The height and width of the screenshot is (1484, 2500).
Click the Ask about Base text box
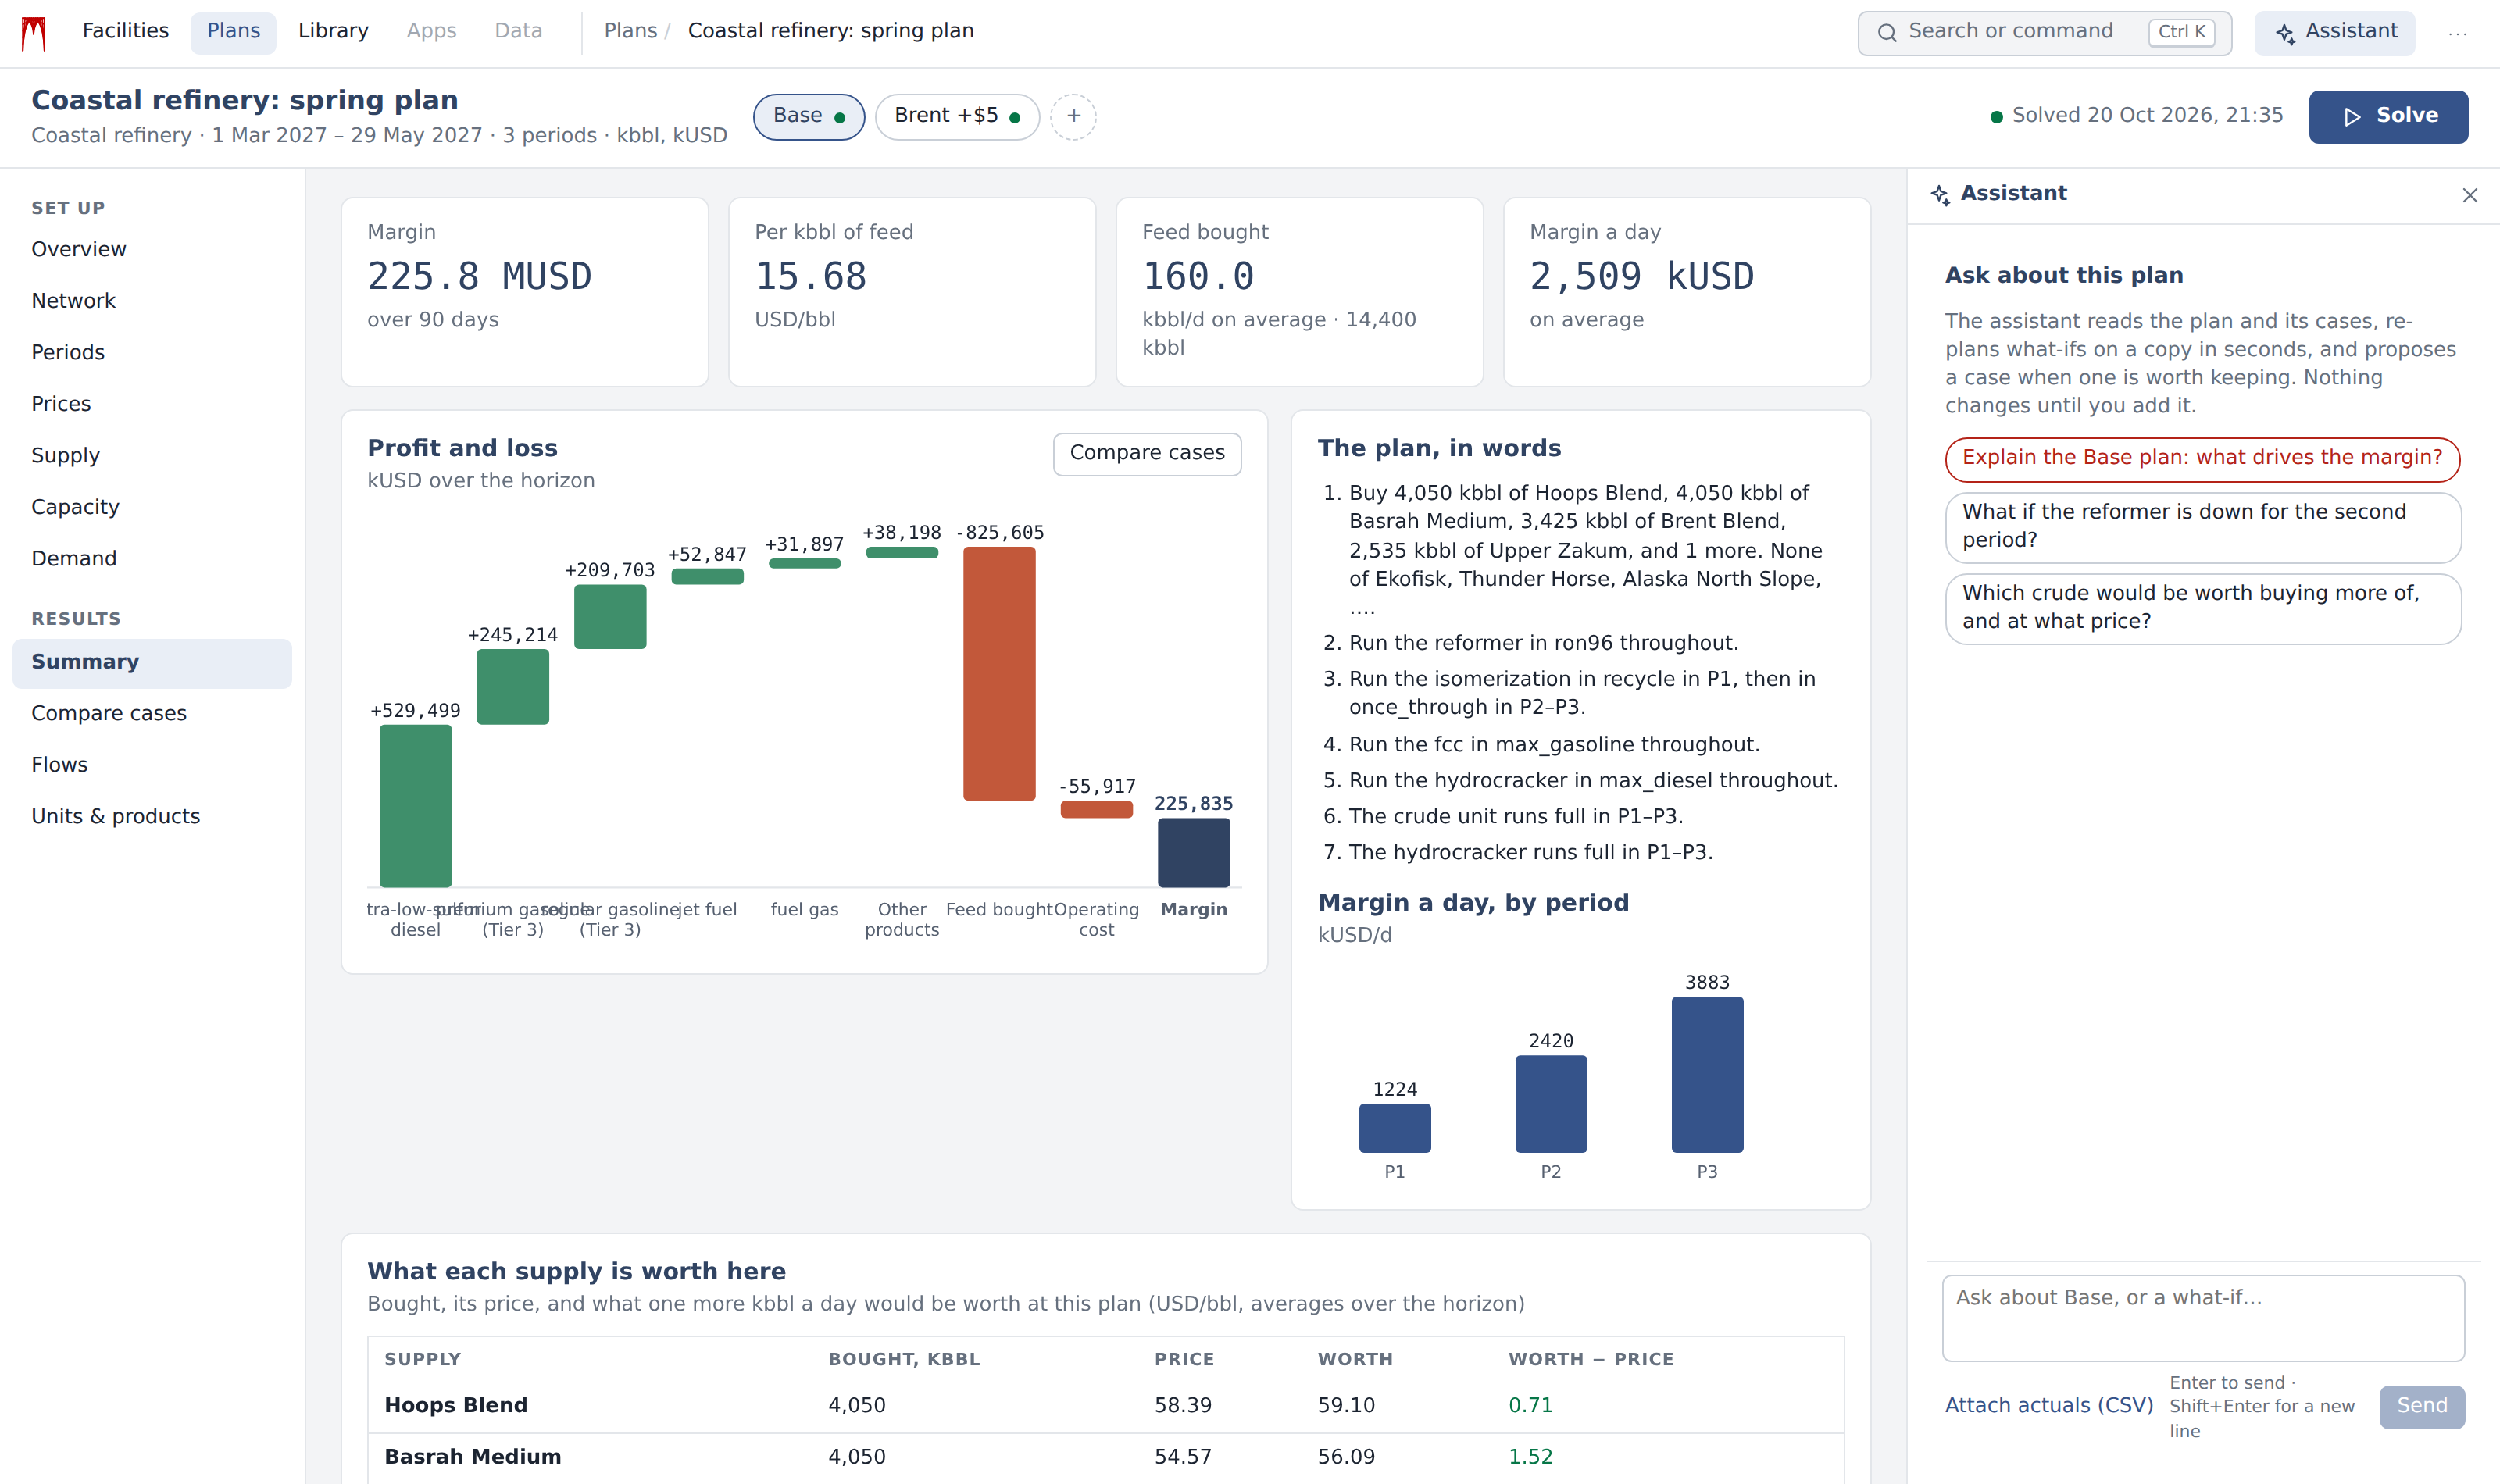(2202, 1317)
